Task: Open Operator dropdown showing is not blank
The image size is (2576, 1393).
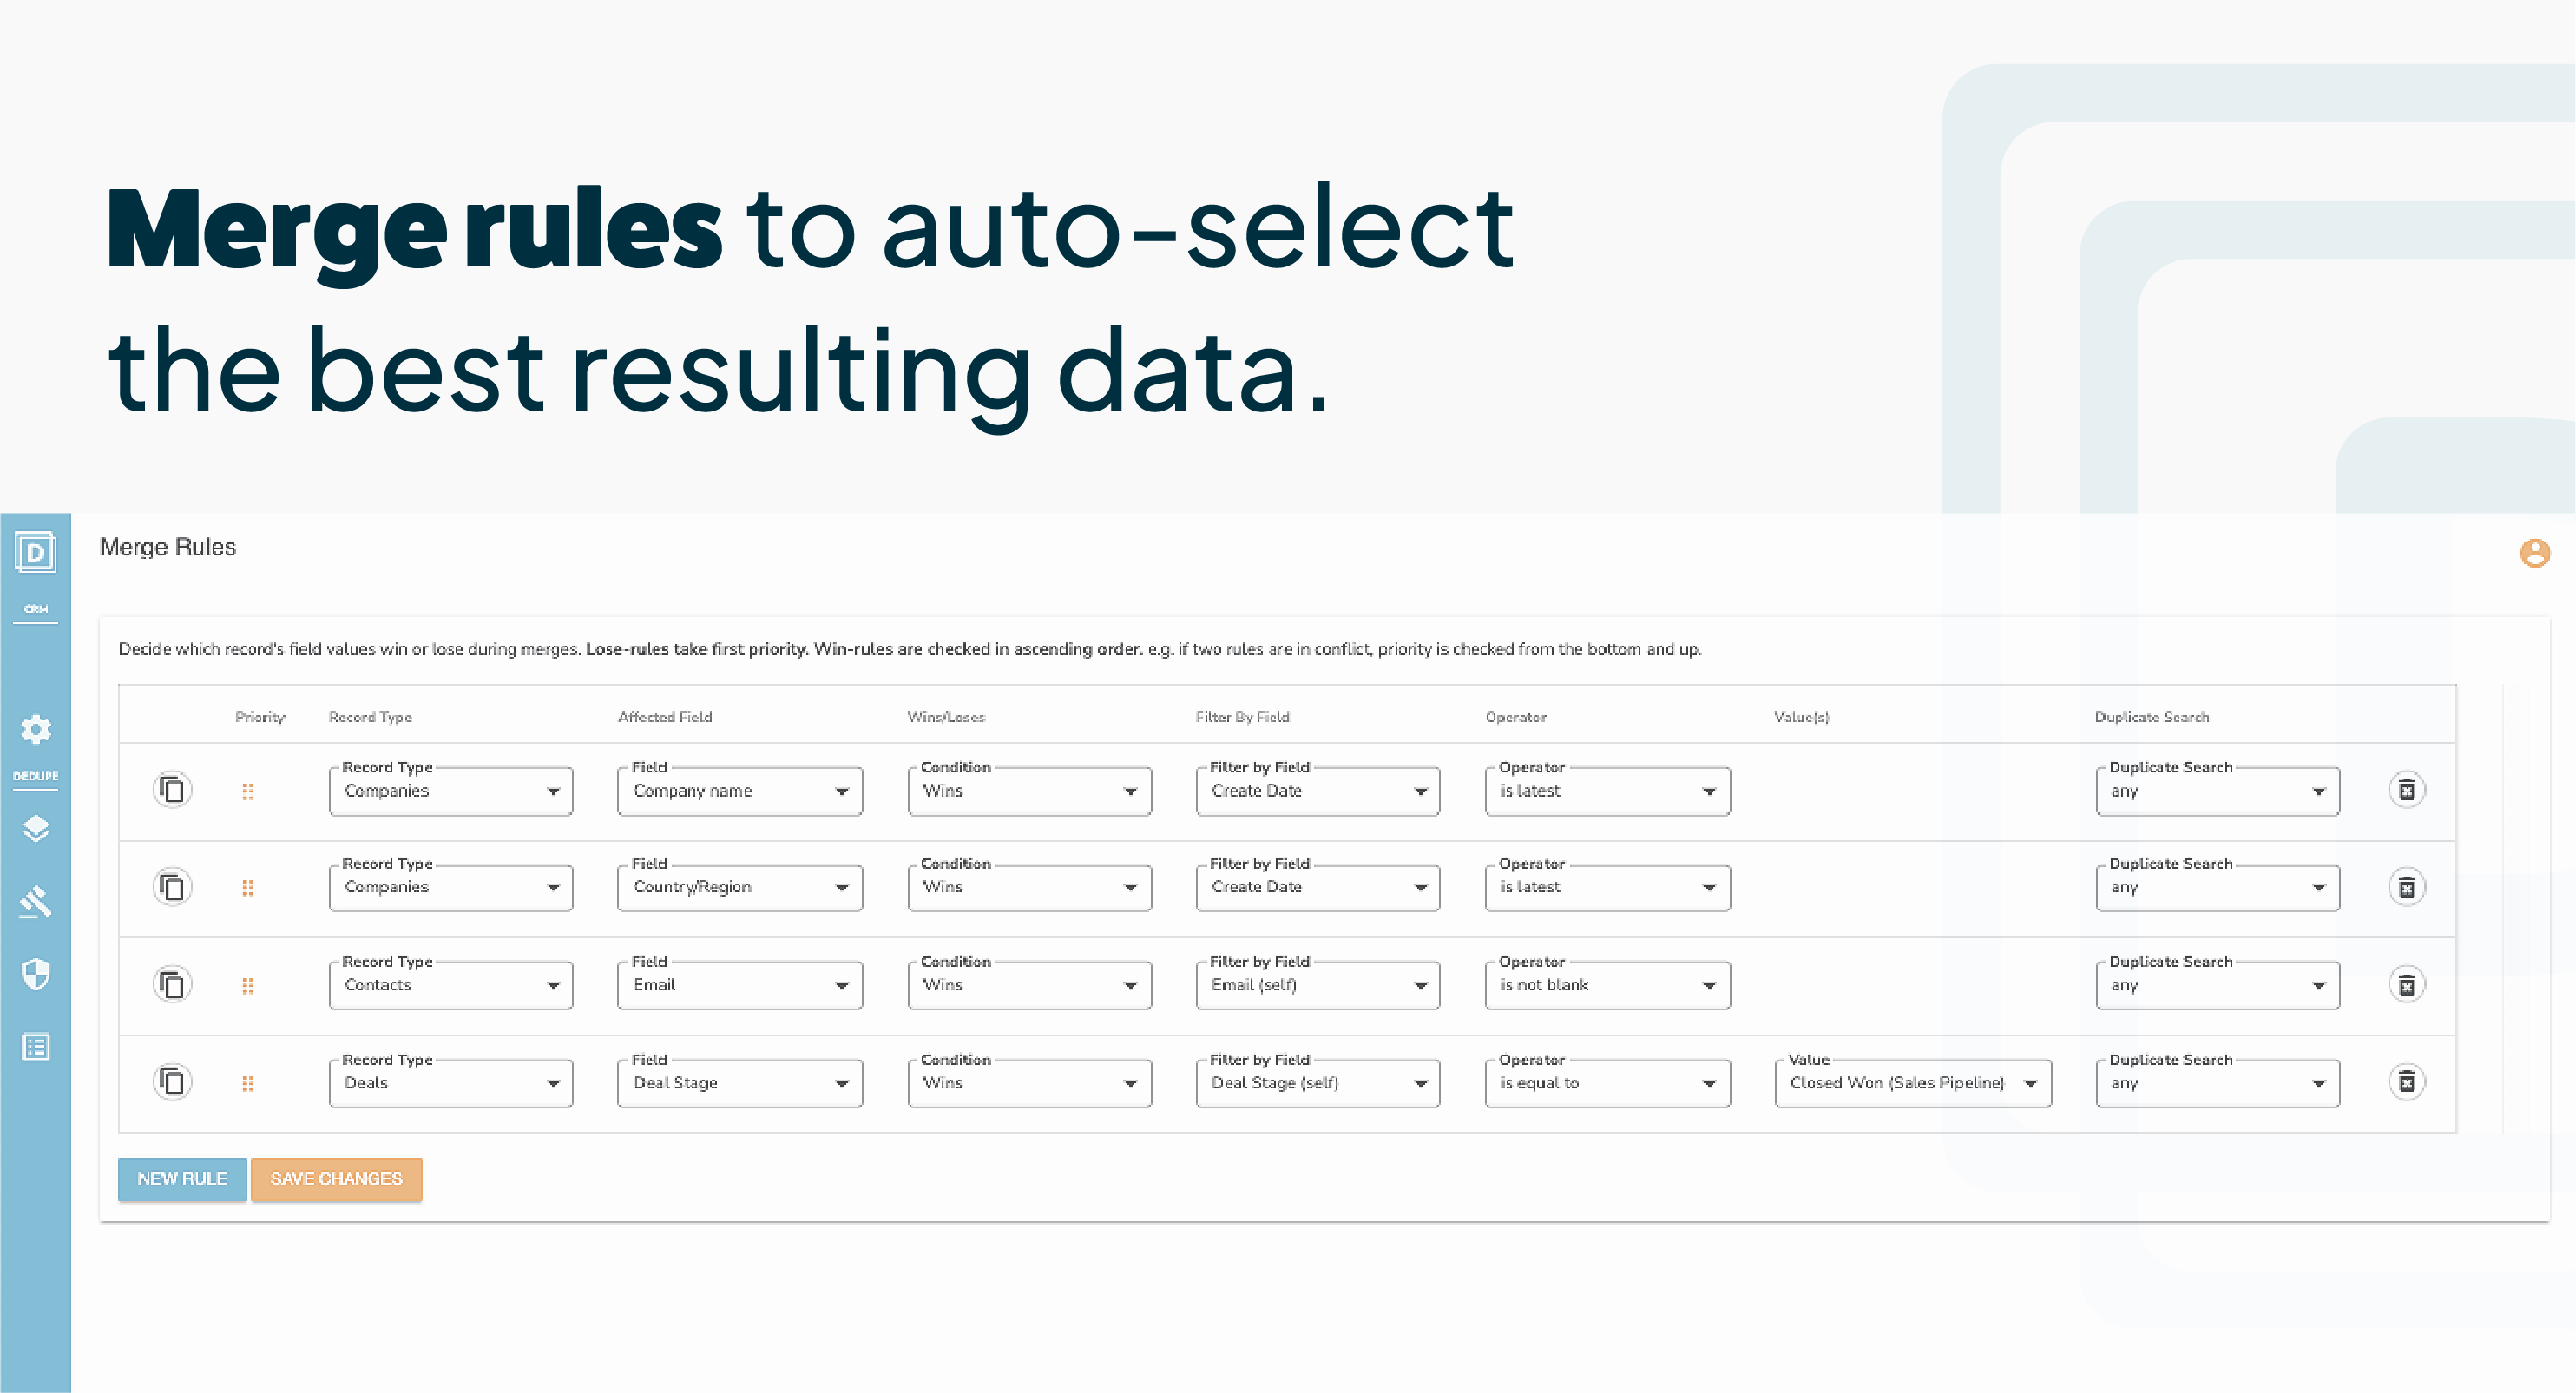Action: click(x=1607, y=986)
